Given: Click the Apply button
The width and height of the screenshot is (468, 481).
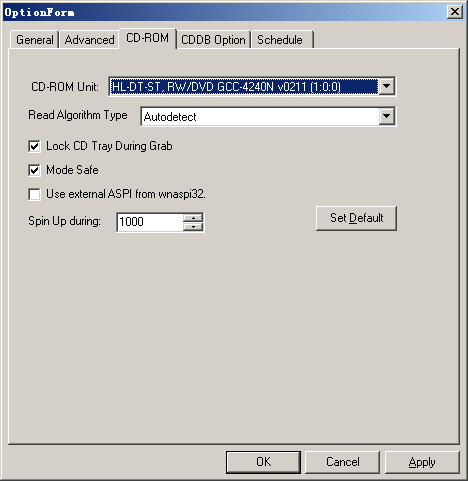Looking at the screenshot, I should [422, 462].
